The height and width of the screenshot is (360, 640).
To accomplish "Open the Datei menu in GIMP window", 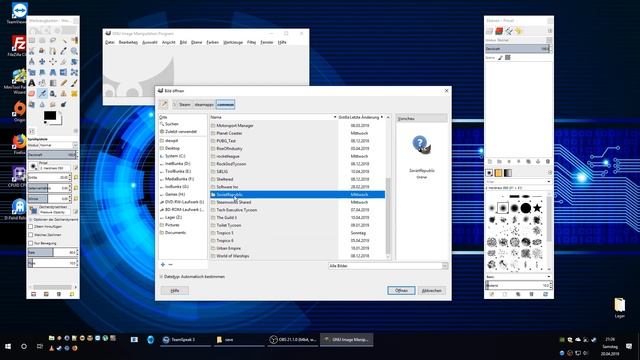I will click(x=110, y=42).
